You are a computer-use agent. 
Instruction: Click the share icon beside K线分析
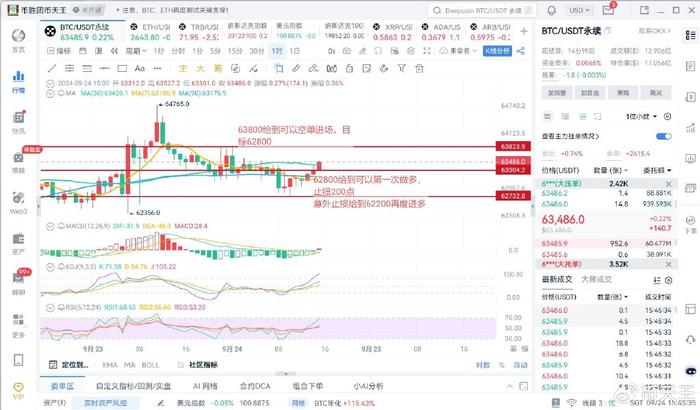(521, 51)
